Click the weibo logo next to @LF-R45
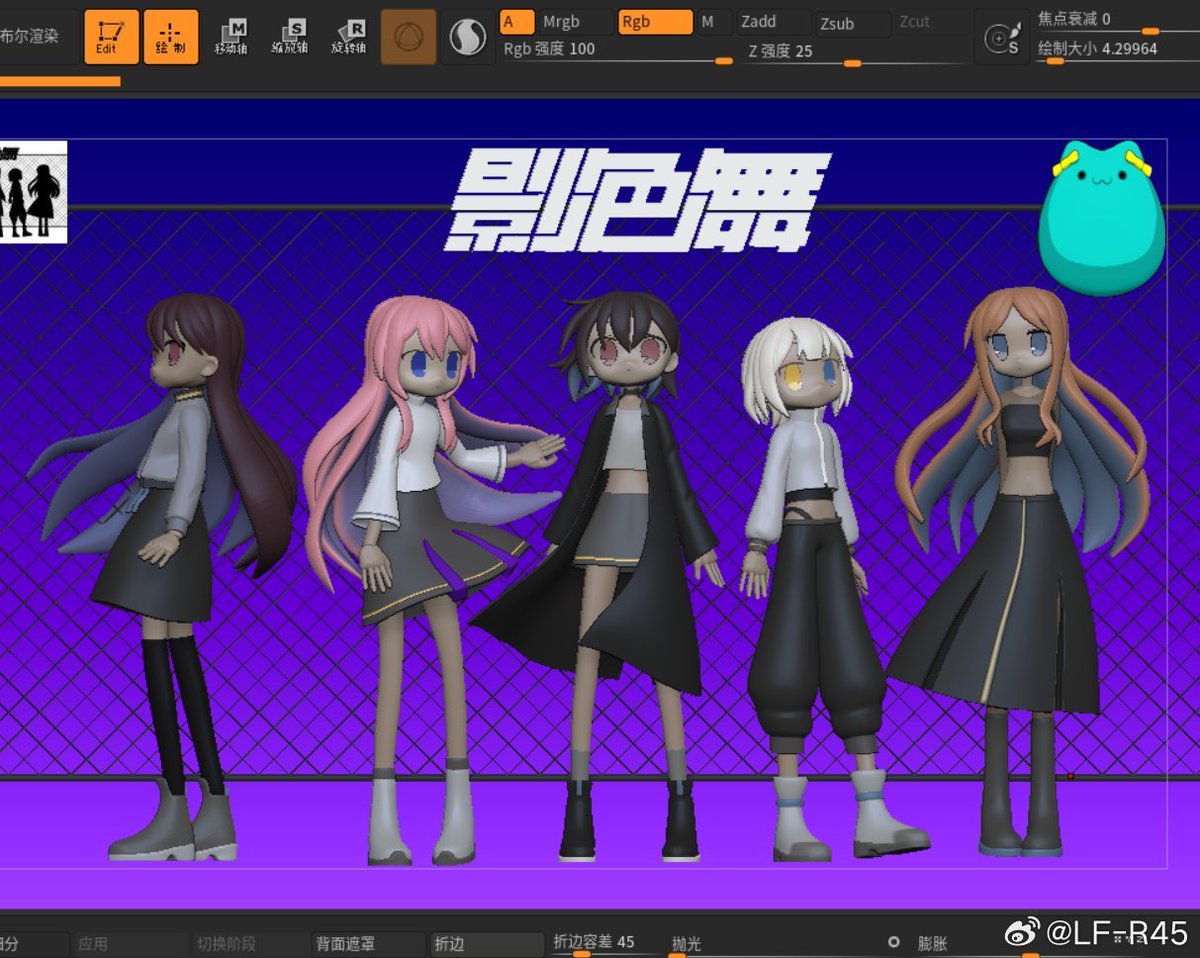1200x958 pixels. coord(1021,937)
